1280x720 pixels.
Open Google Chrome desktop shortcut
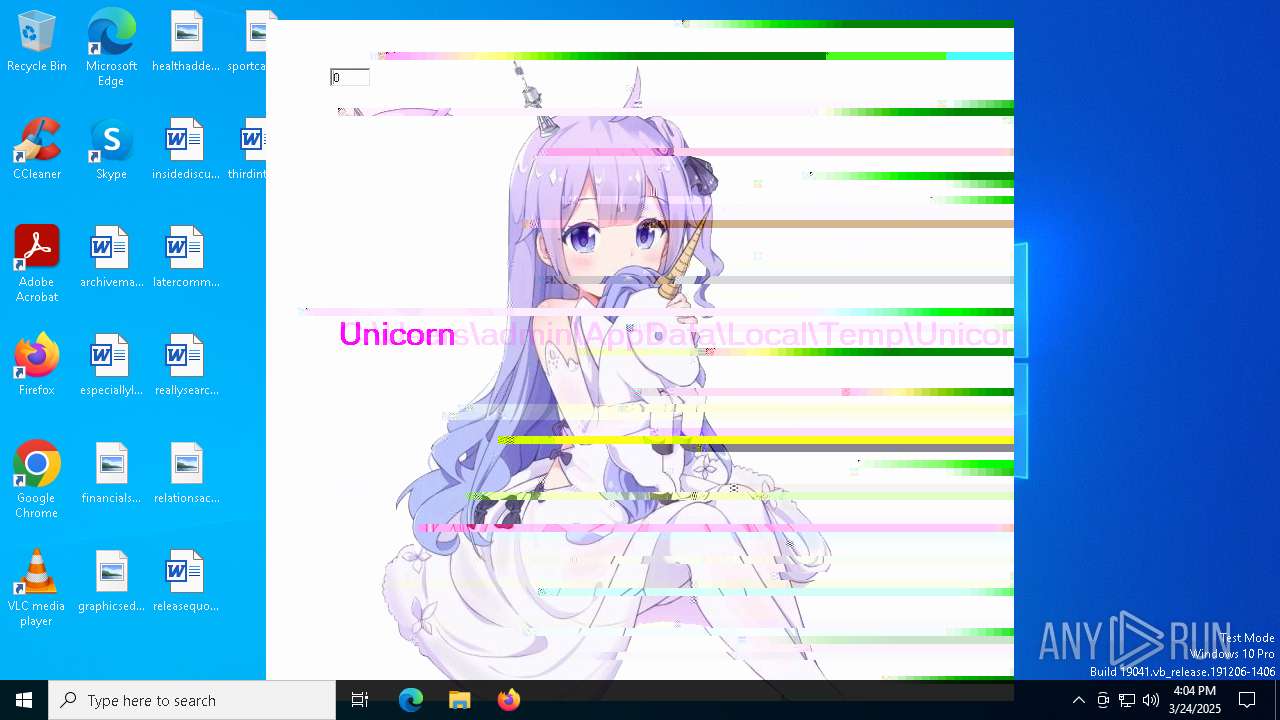tap(37, 480)
